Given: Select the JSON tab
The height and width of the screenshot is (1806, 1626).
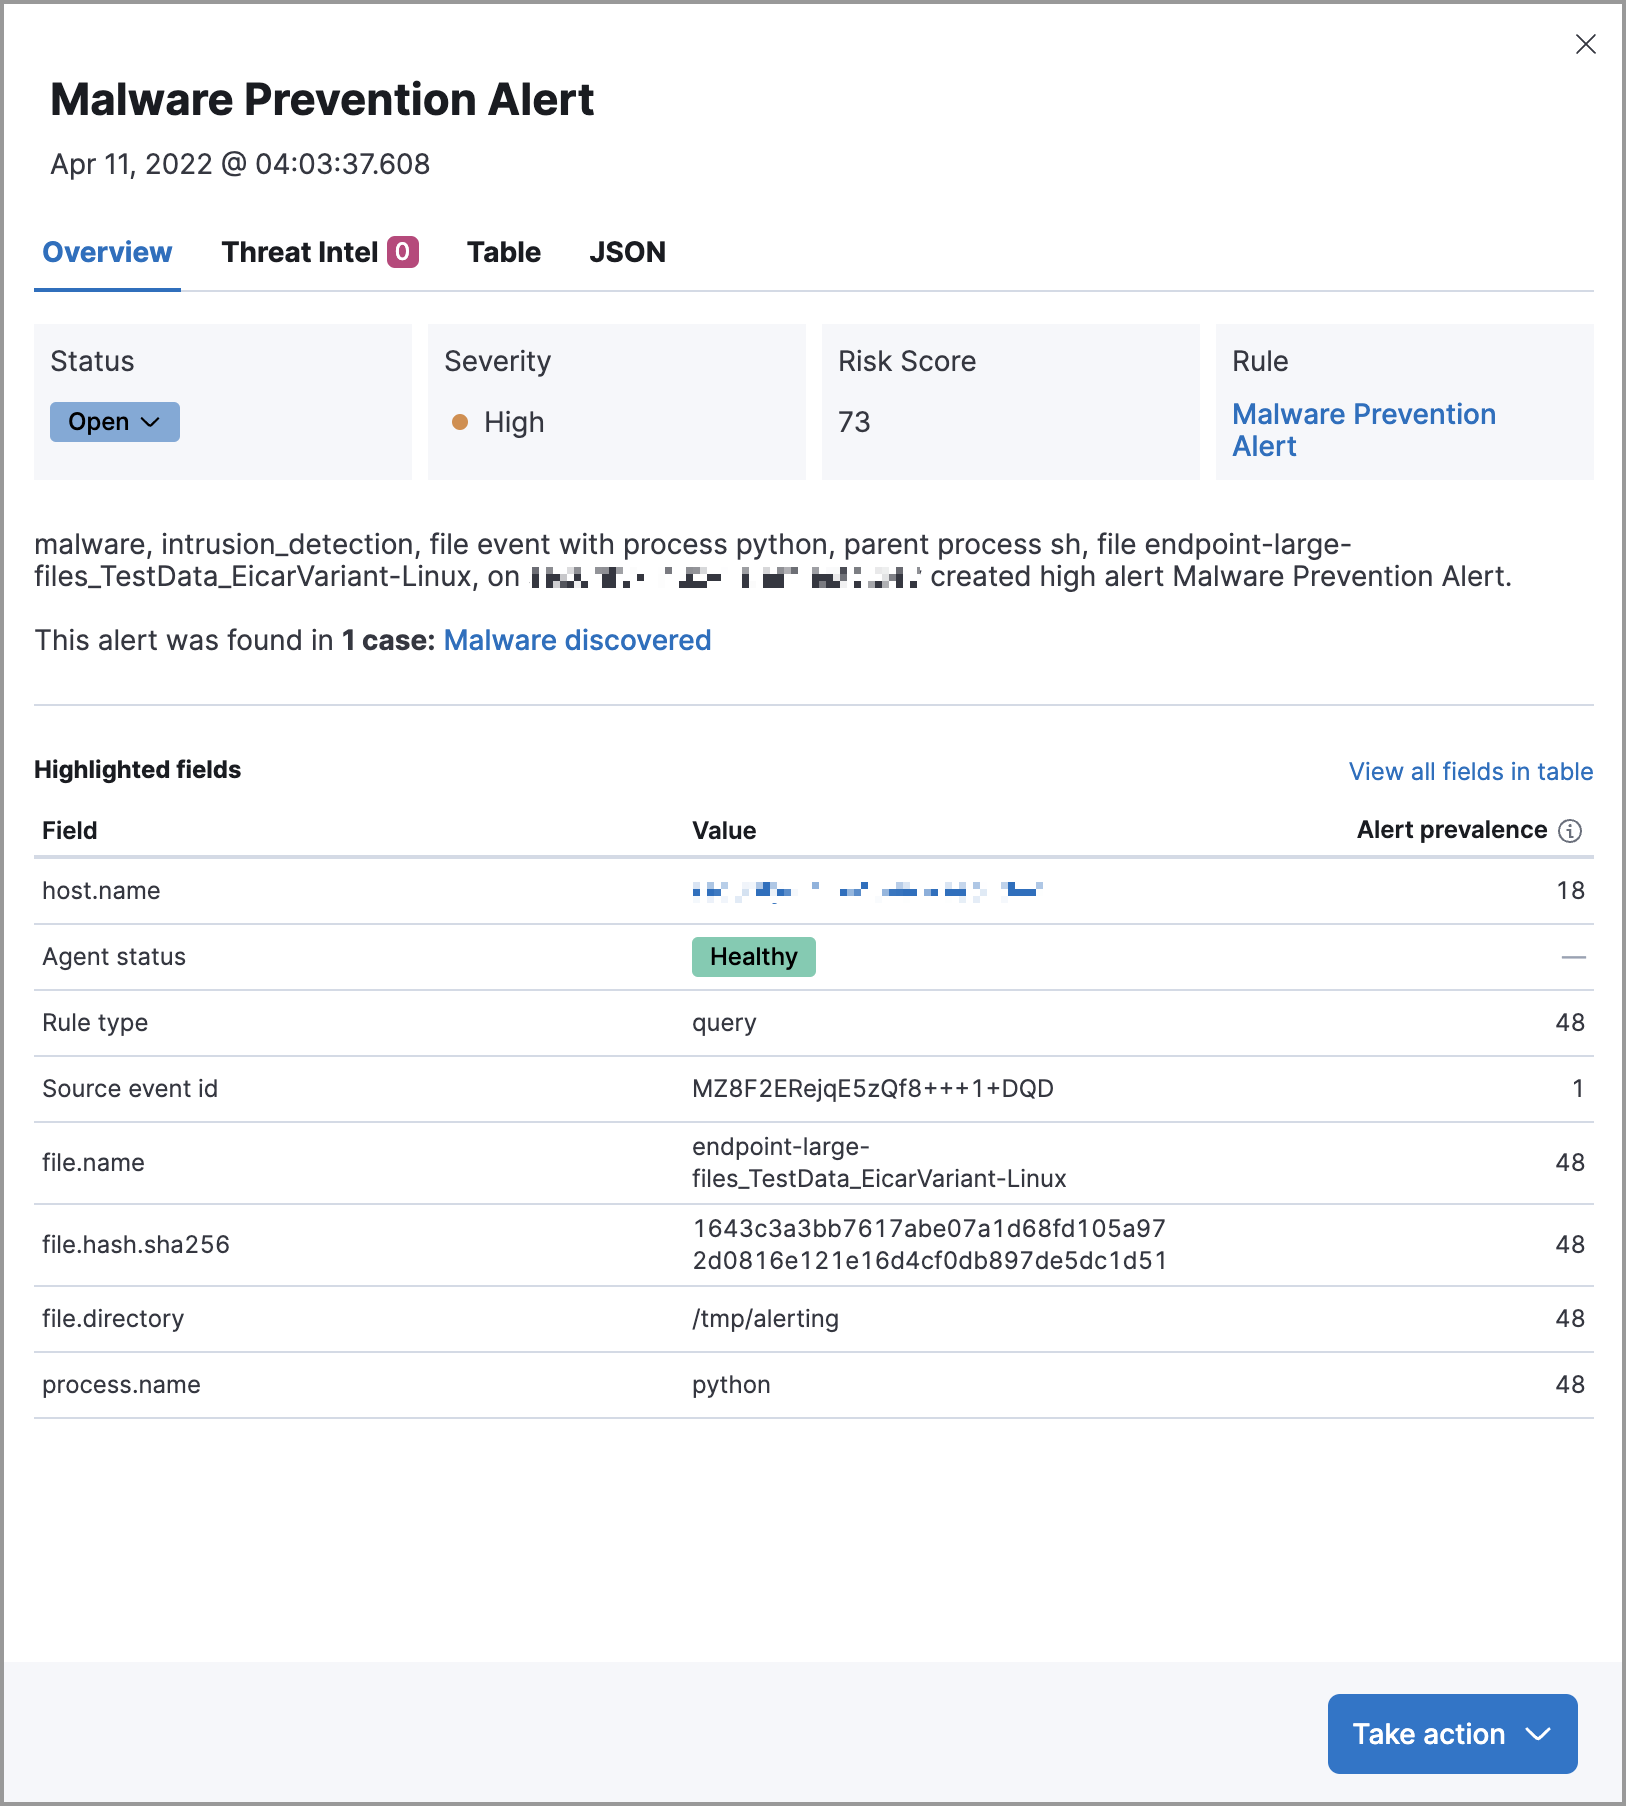Looking at the screenshot, I should pos(627,252).
